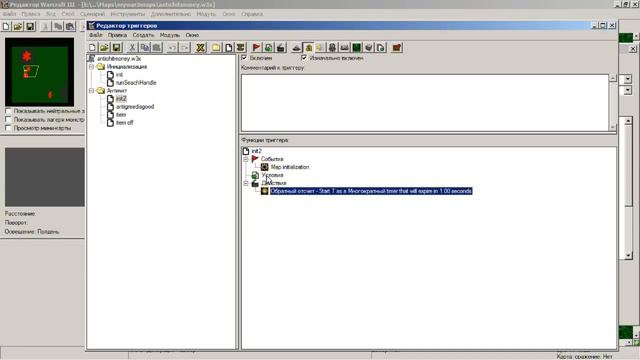Image resolution: width=640 pixels, height=360 pixels.
Task: Select the "antigreedagood" trigger
Action: [135, 107]
